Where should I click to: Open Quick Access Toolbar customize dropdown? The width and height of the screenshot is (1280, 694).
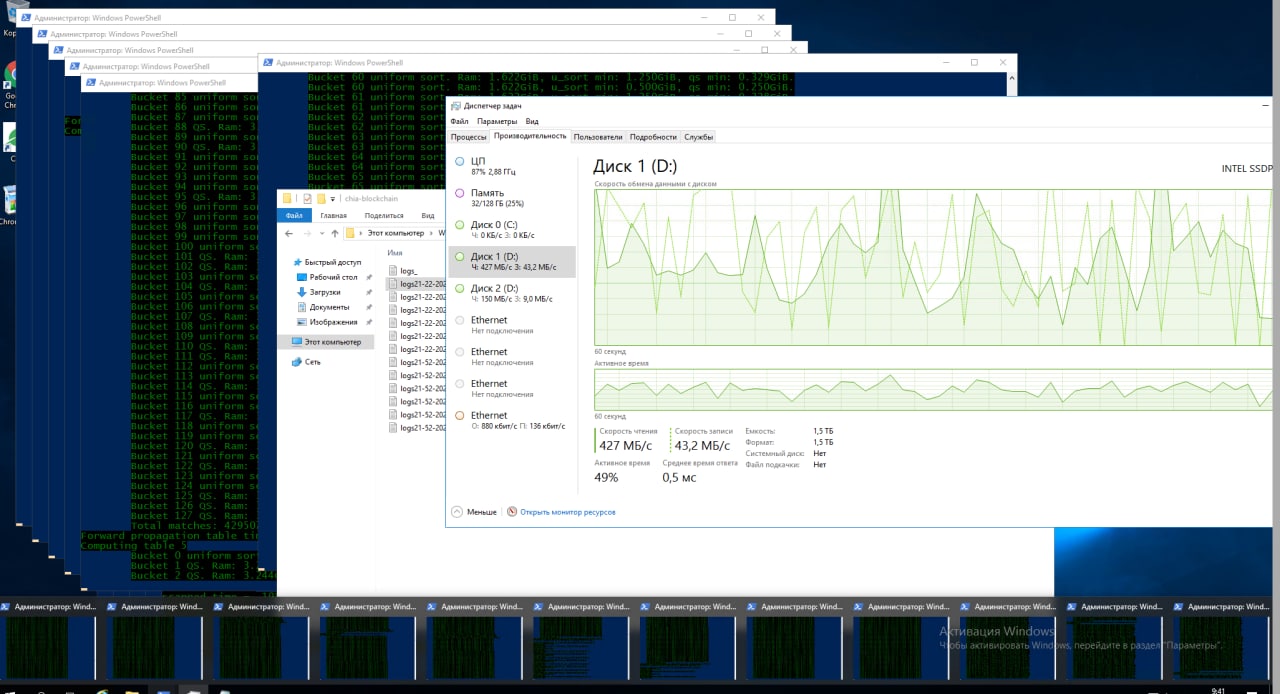click(334, 199)
